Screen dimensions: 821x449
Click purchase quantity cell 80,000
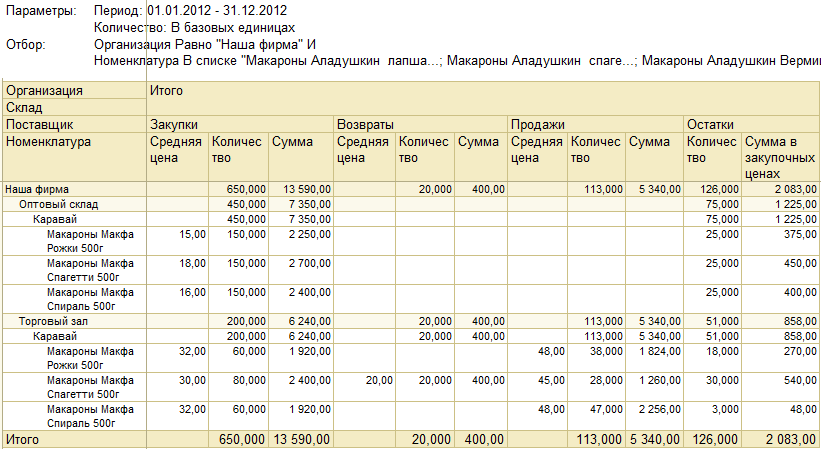tap(239, 387)
